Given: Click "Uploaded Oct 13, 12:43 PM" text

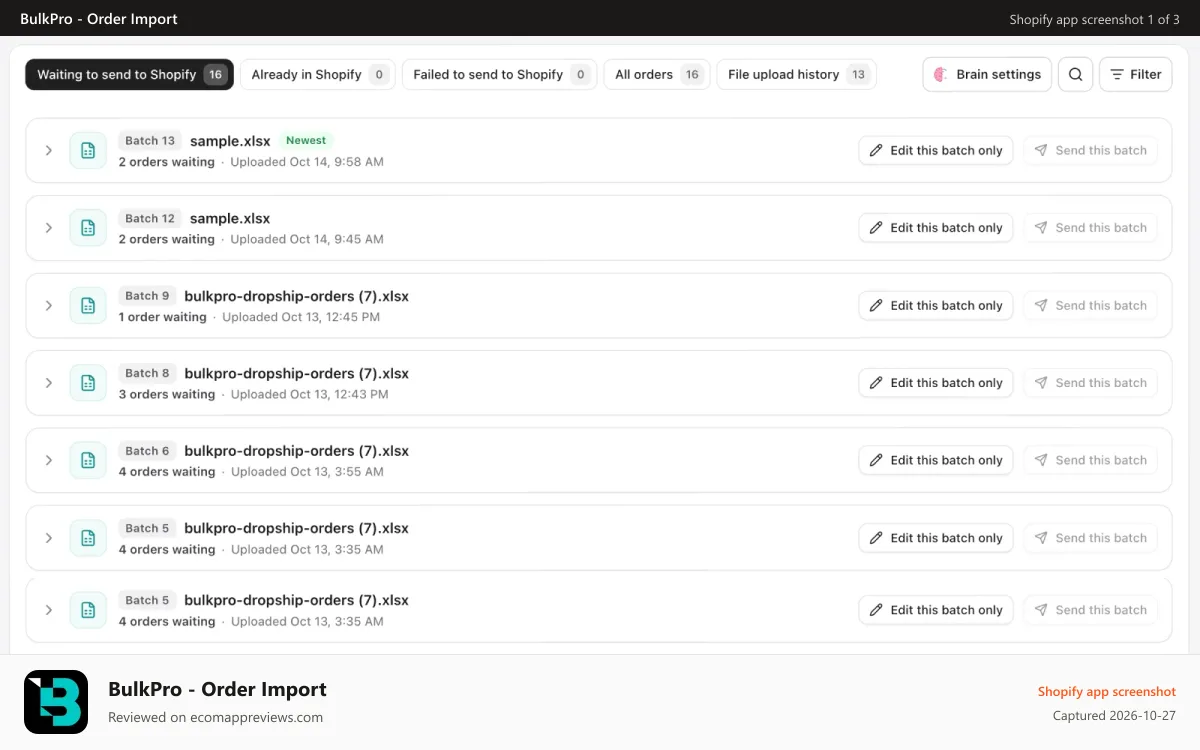Looking at the screenshot, I should pos(310,394).
